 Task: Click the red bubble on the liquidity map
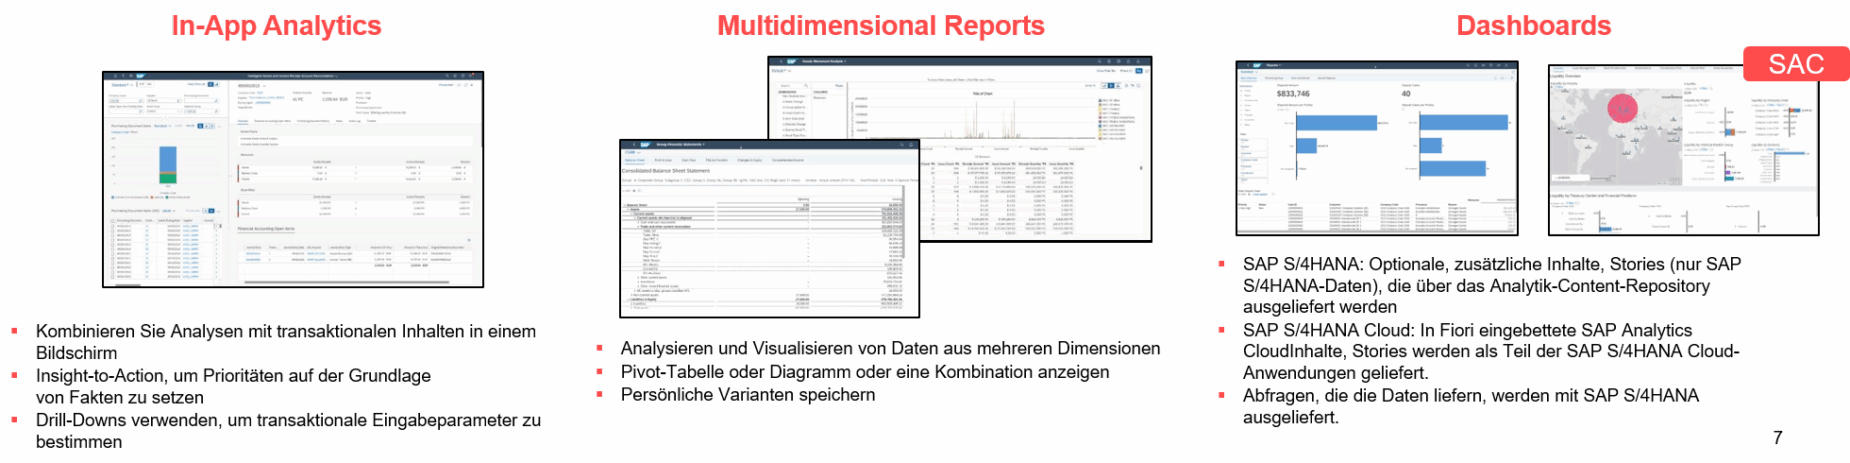tap(1621, 107)
